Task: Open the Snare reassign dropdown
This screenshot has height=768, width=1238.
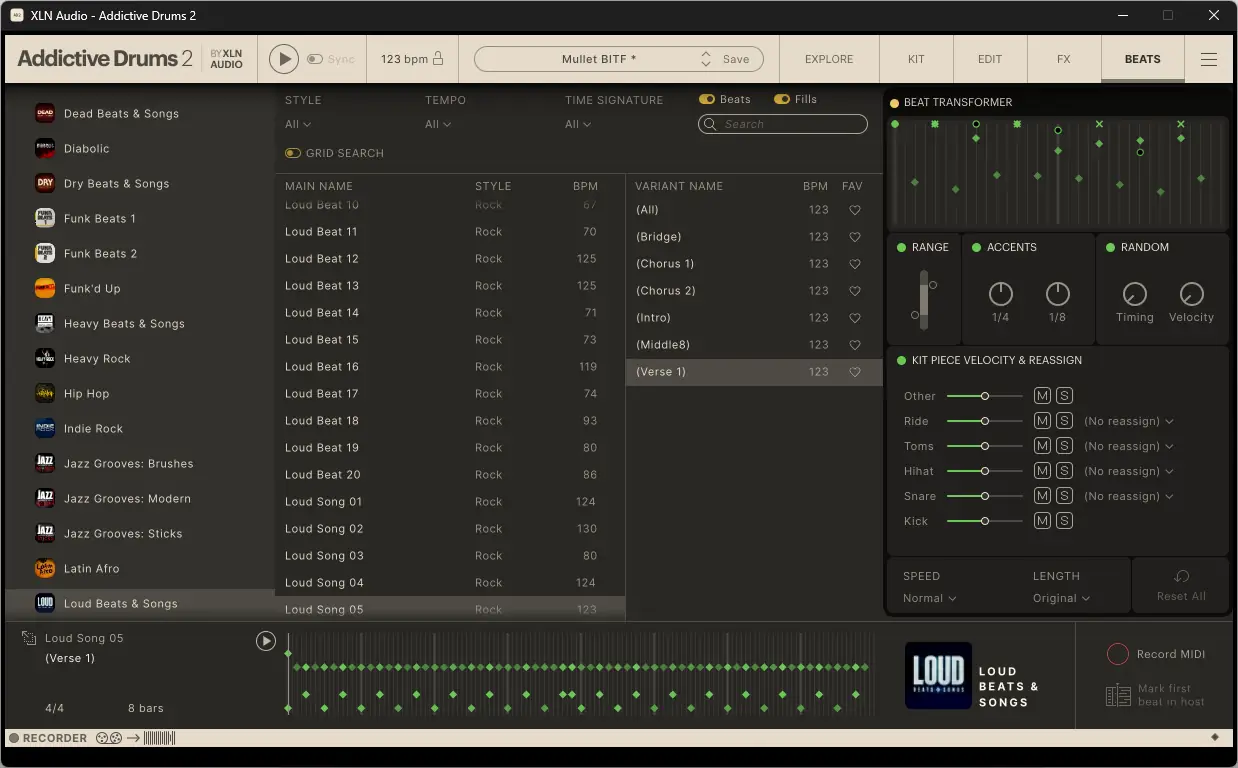Action: pyautogui.click(x=1129, y=496)
